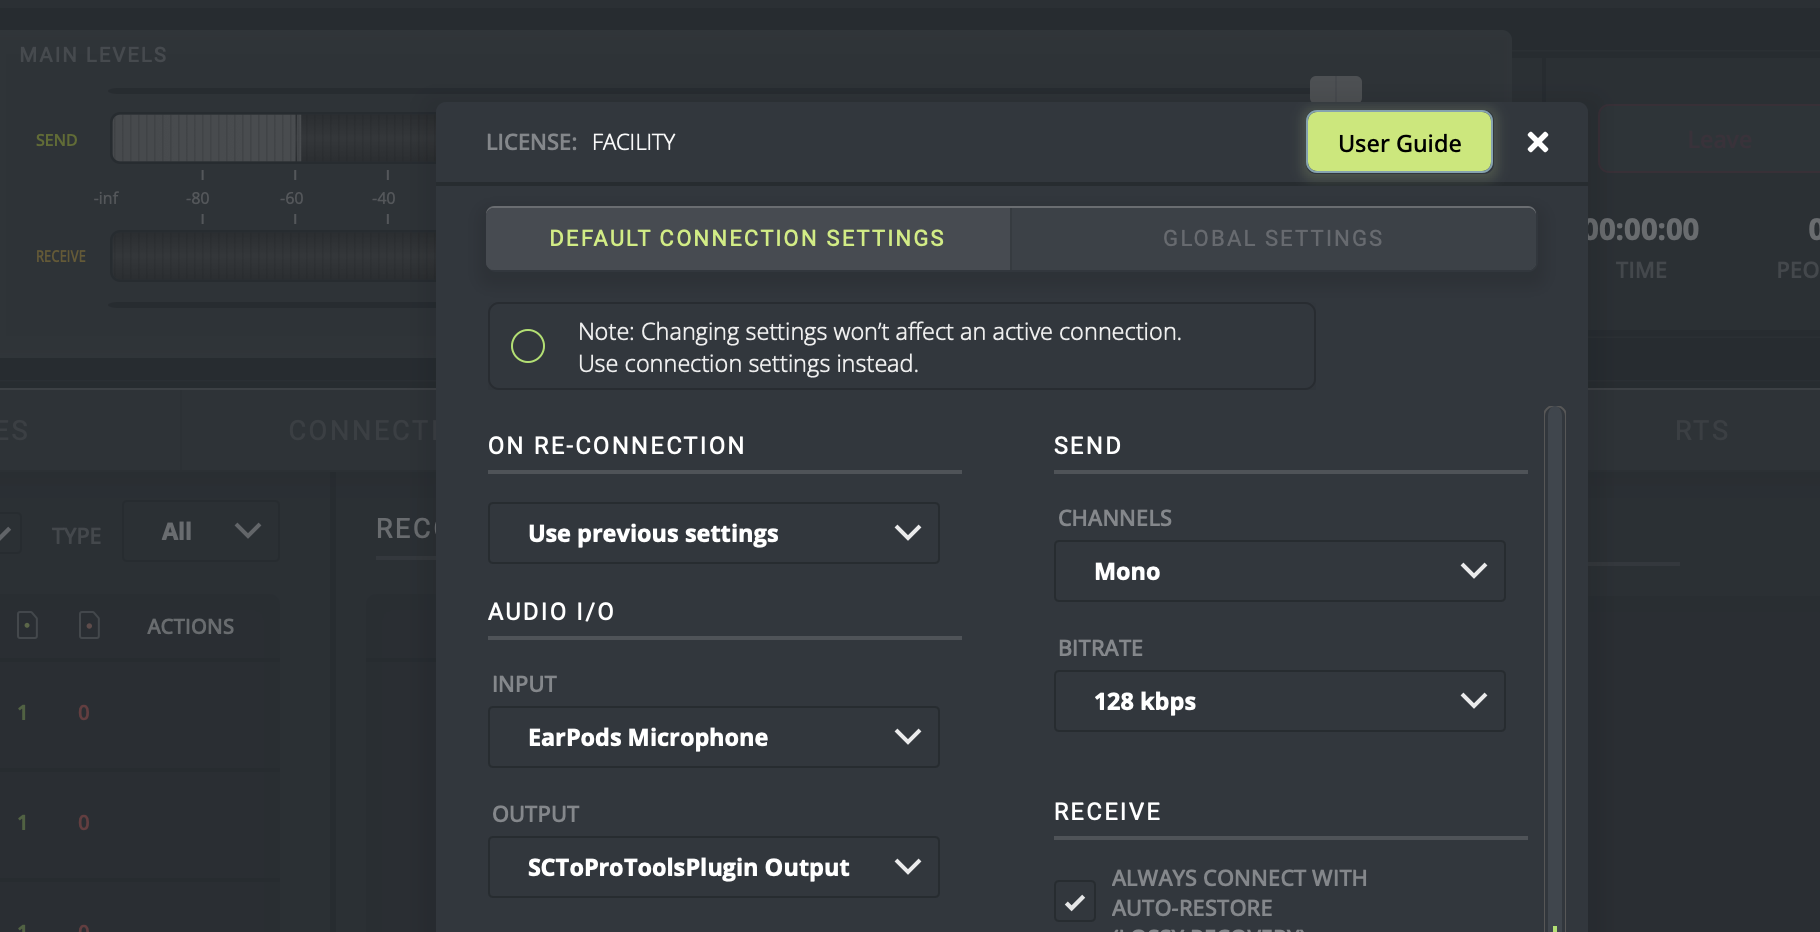The width and height of the screenshot is (1820, 932).
Task: Click the chevron on the Type All filter
Action: click(247, 531)
